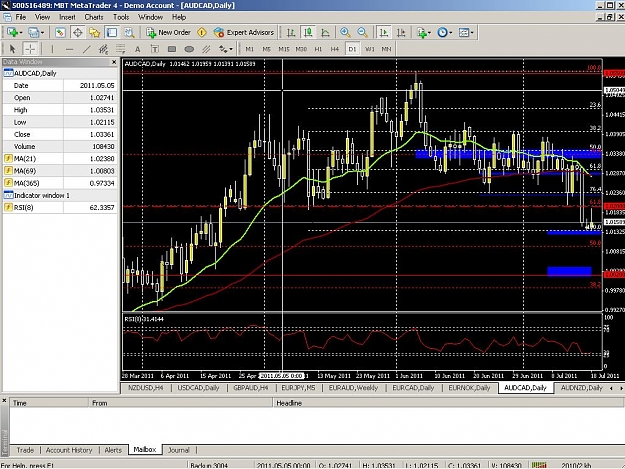Click the yellow diamond alert icon
This screenshot has width=625, height=469.
pyautogui.click(x=202, y=33)
